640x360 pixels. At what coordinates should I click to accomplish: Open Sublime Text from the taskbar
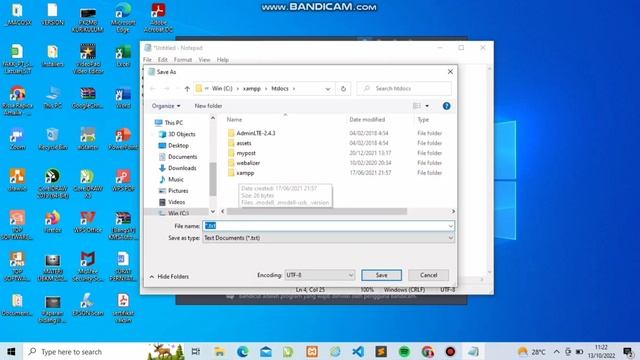tap(381, 351)
